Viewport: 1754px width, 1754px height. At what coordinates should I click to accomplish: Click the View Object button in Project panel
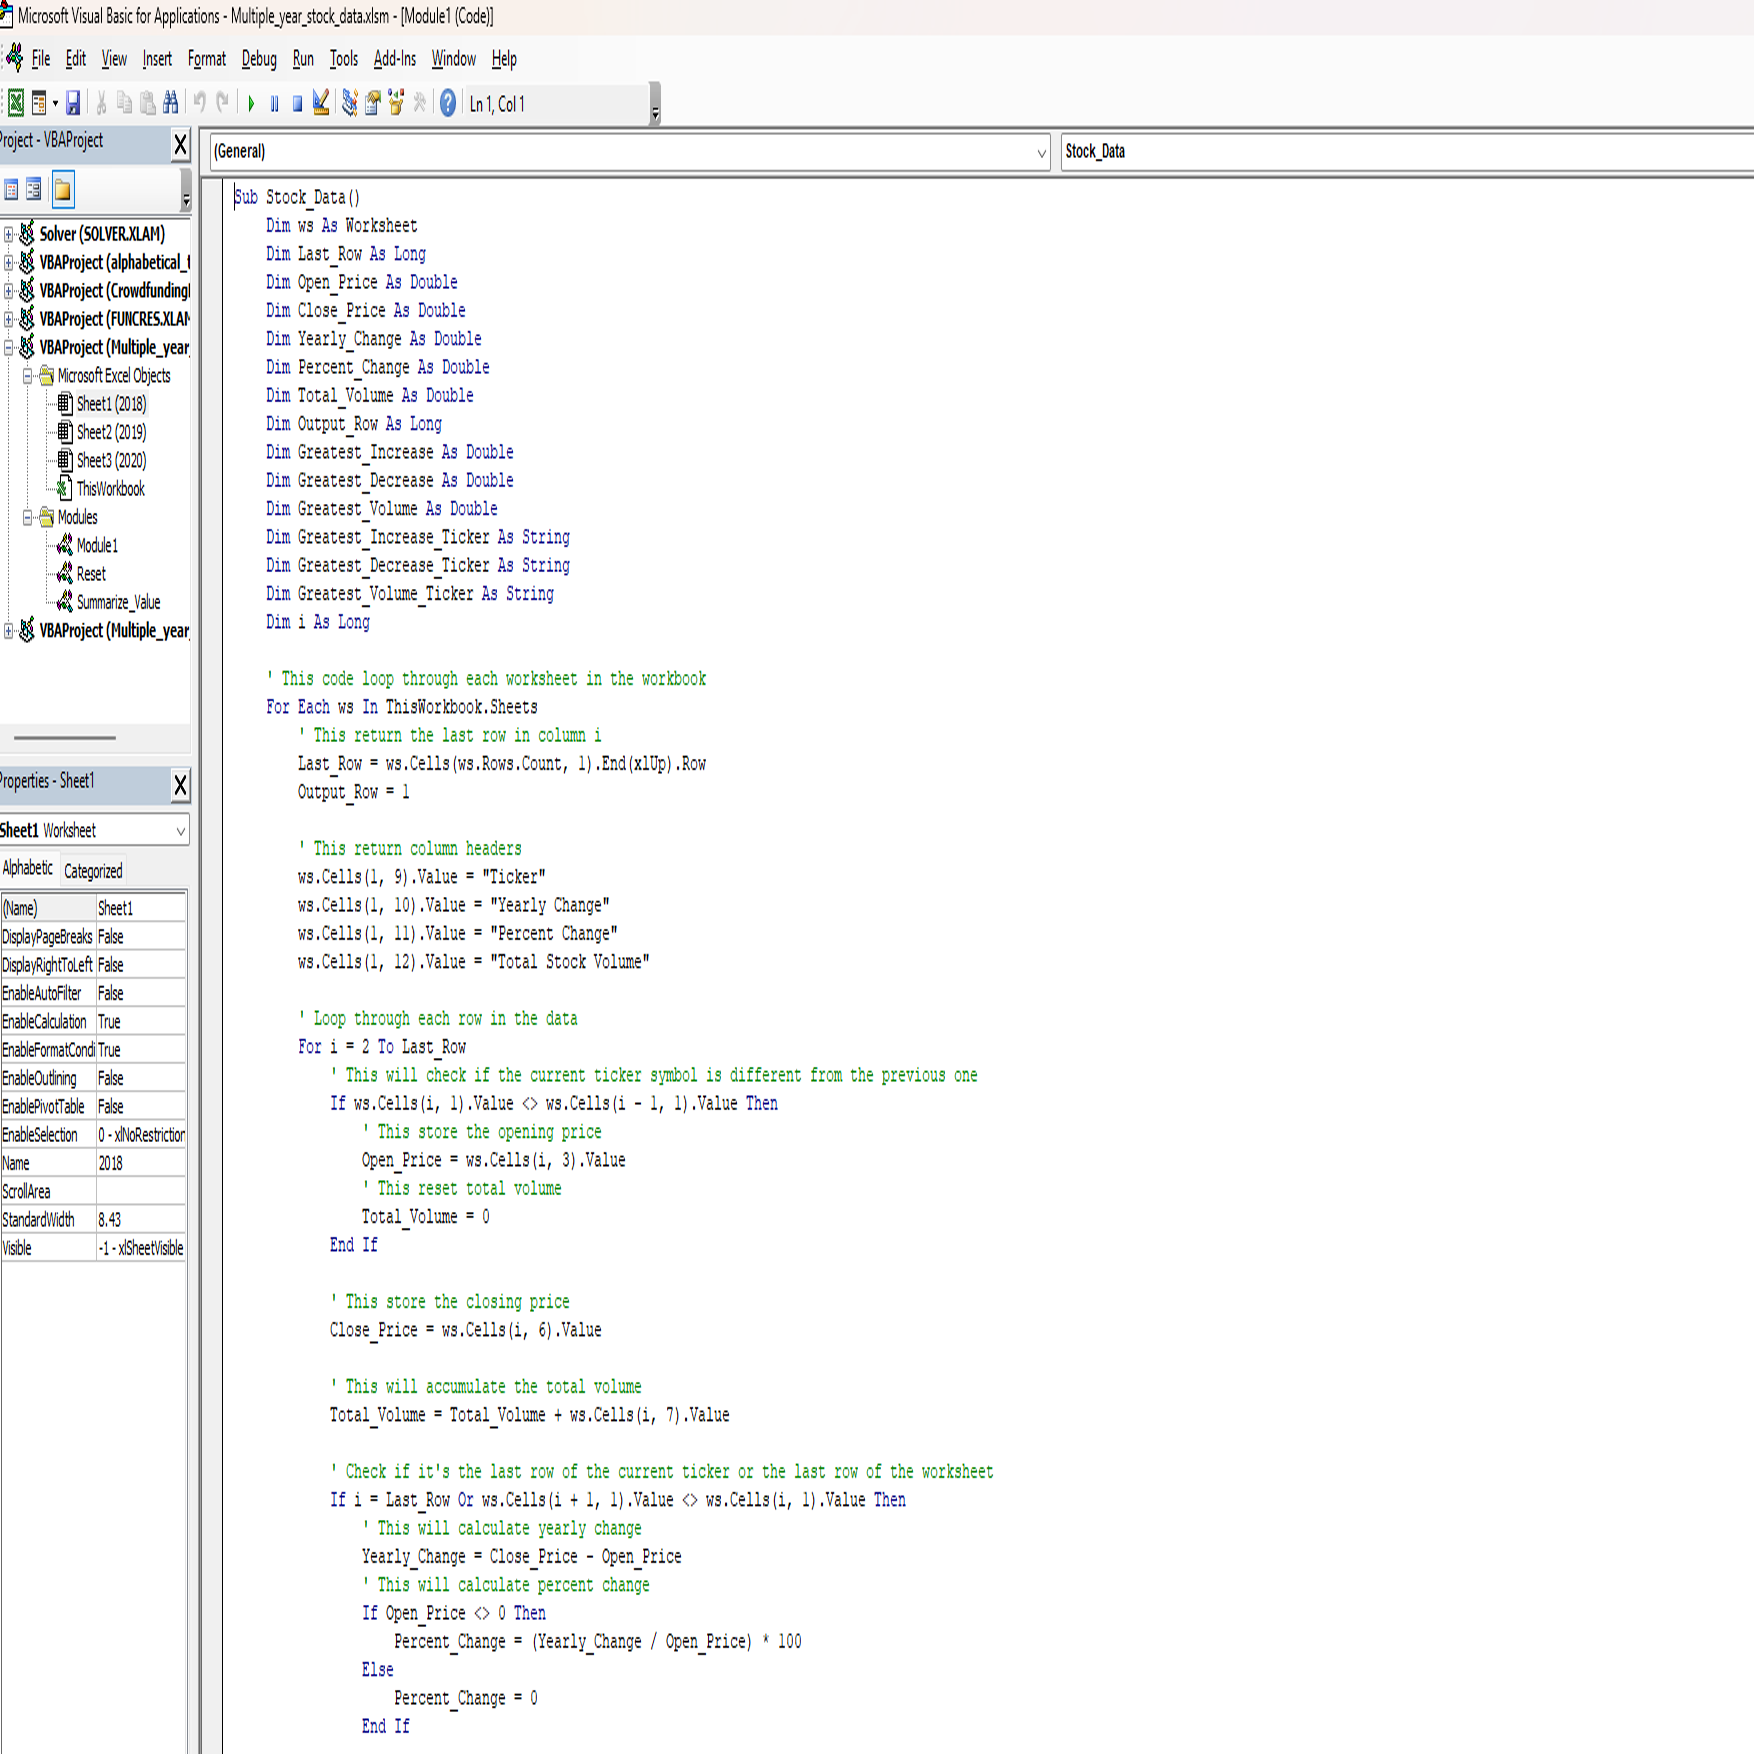[34, 189]
